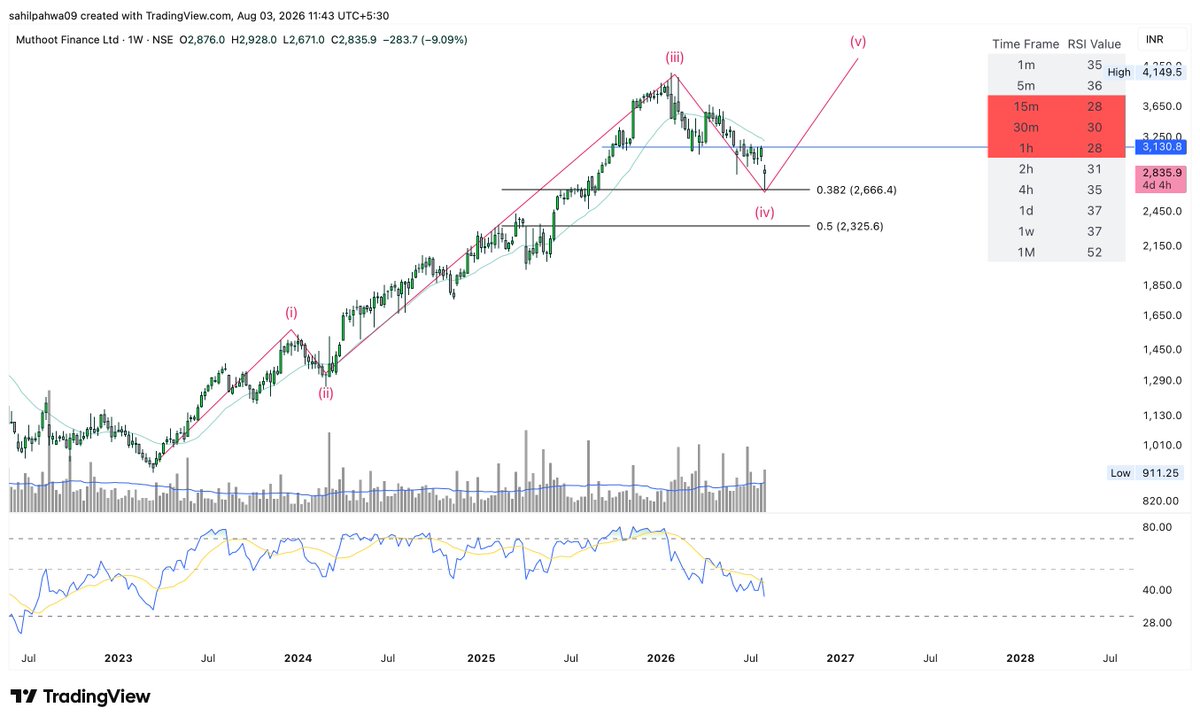Click the wave (v) label

click(x=858, y=41)
